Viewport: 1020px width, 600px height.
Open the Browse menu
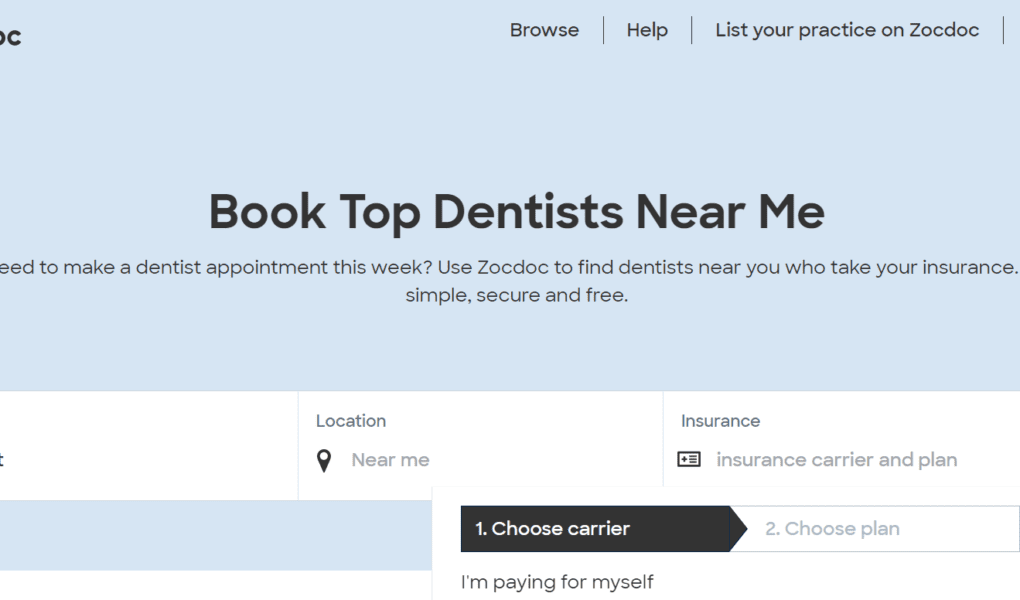pyautogui.click(x=544, y=30)
